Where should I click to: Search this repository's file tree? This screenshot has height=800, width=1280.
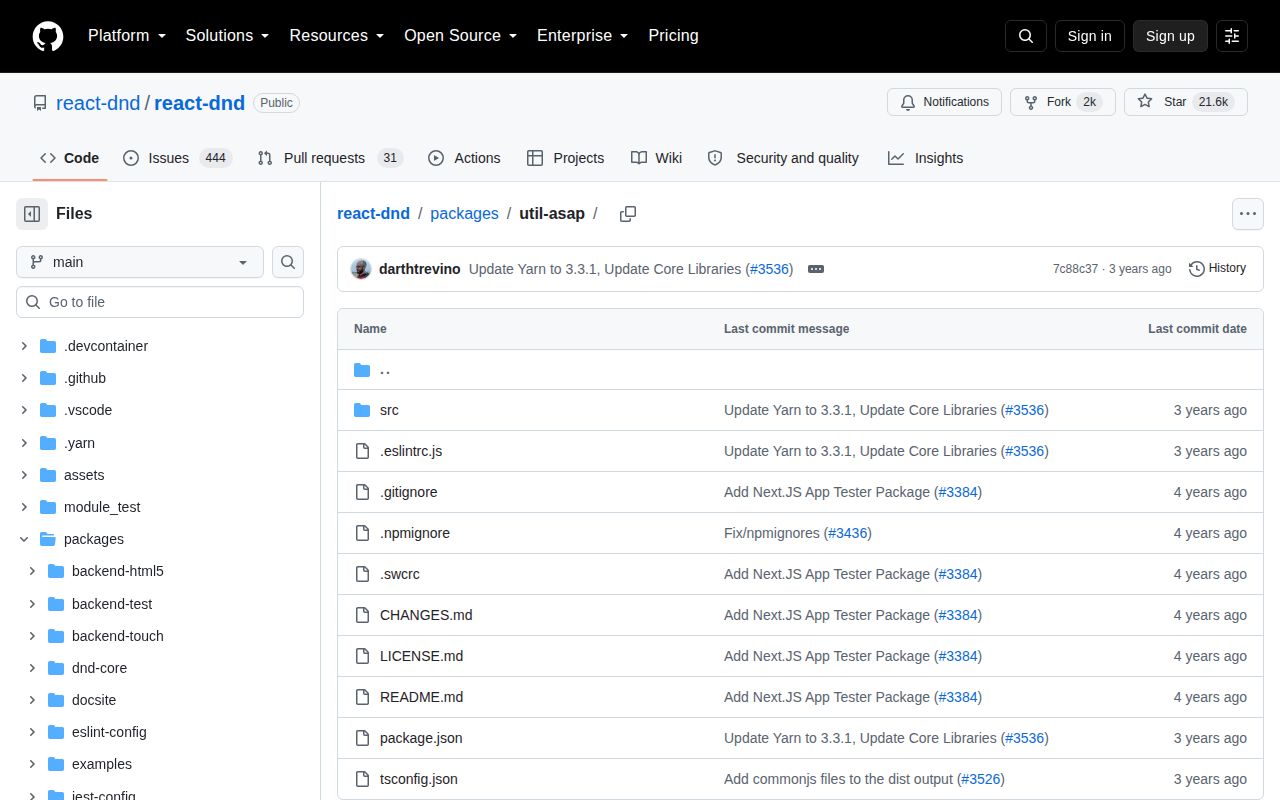(x=288, y=262)
